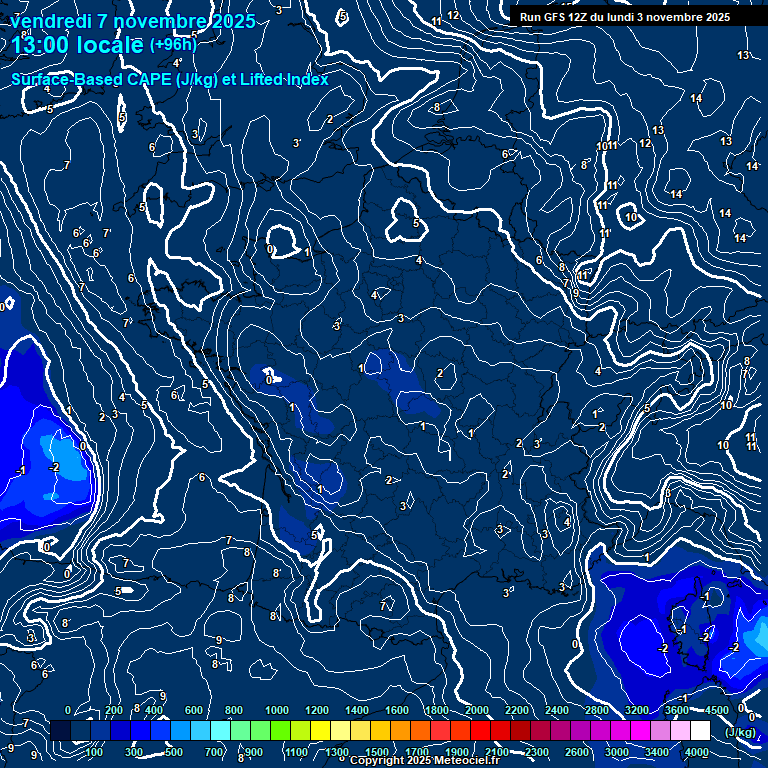Click the '2000' legend scale label
The width and height of the screenshot is (768, 768).
(477, 710)
